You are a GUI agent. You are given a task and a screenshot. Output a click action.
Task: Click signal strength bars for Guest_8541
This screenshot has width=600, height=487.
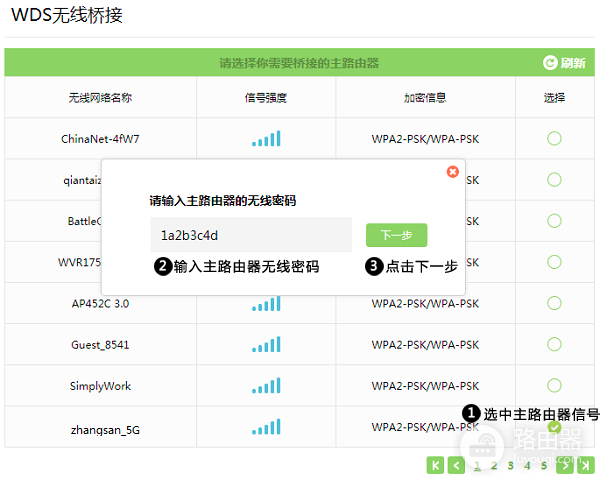[266, 344]
